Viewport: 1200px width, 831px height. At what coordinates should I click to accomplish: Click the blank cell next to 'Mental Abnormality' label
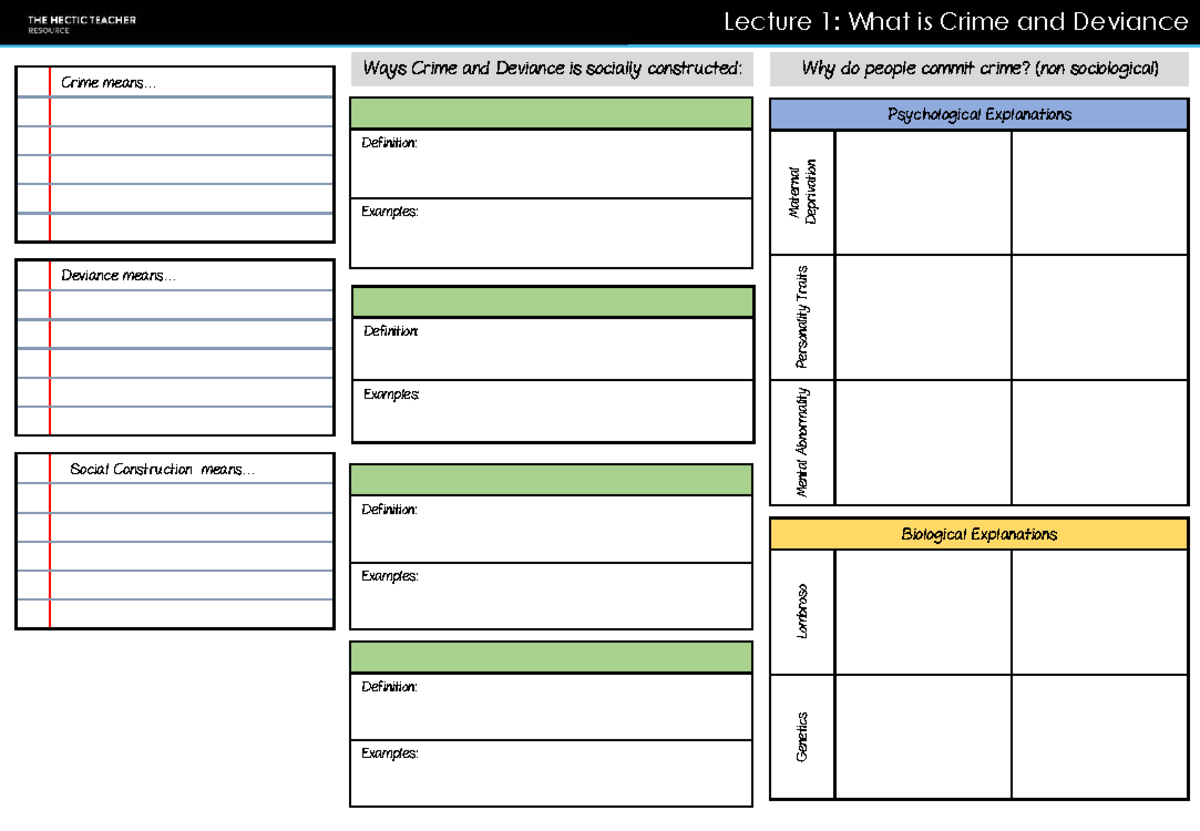coord(923,442)
